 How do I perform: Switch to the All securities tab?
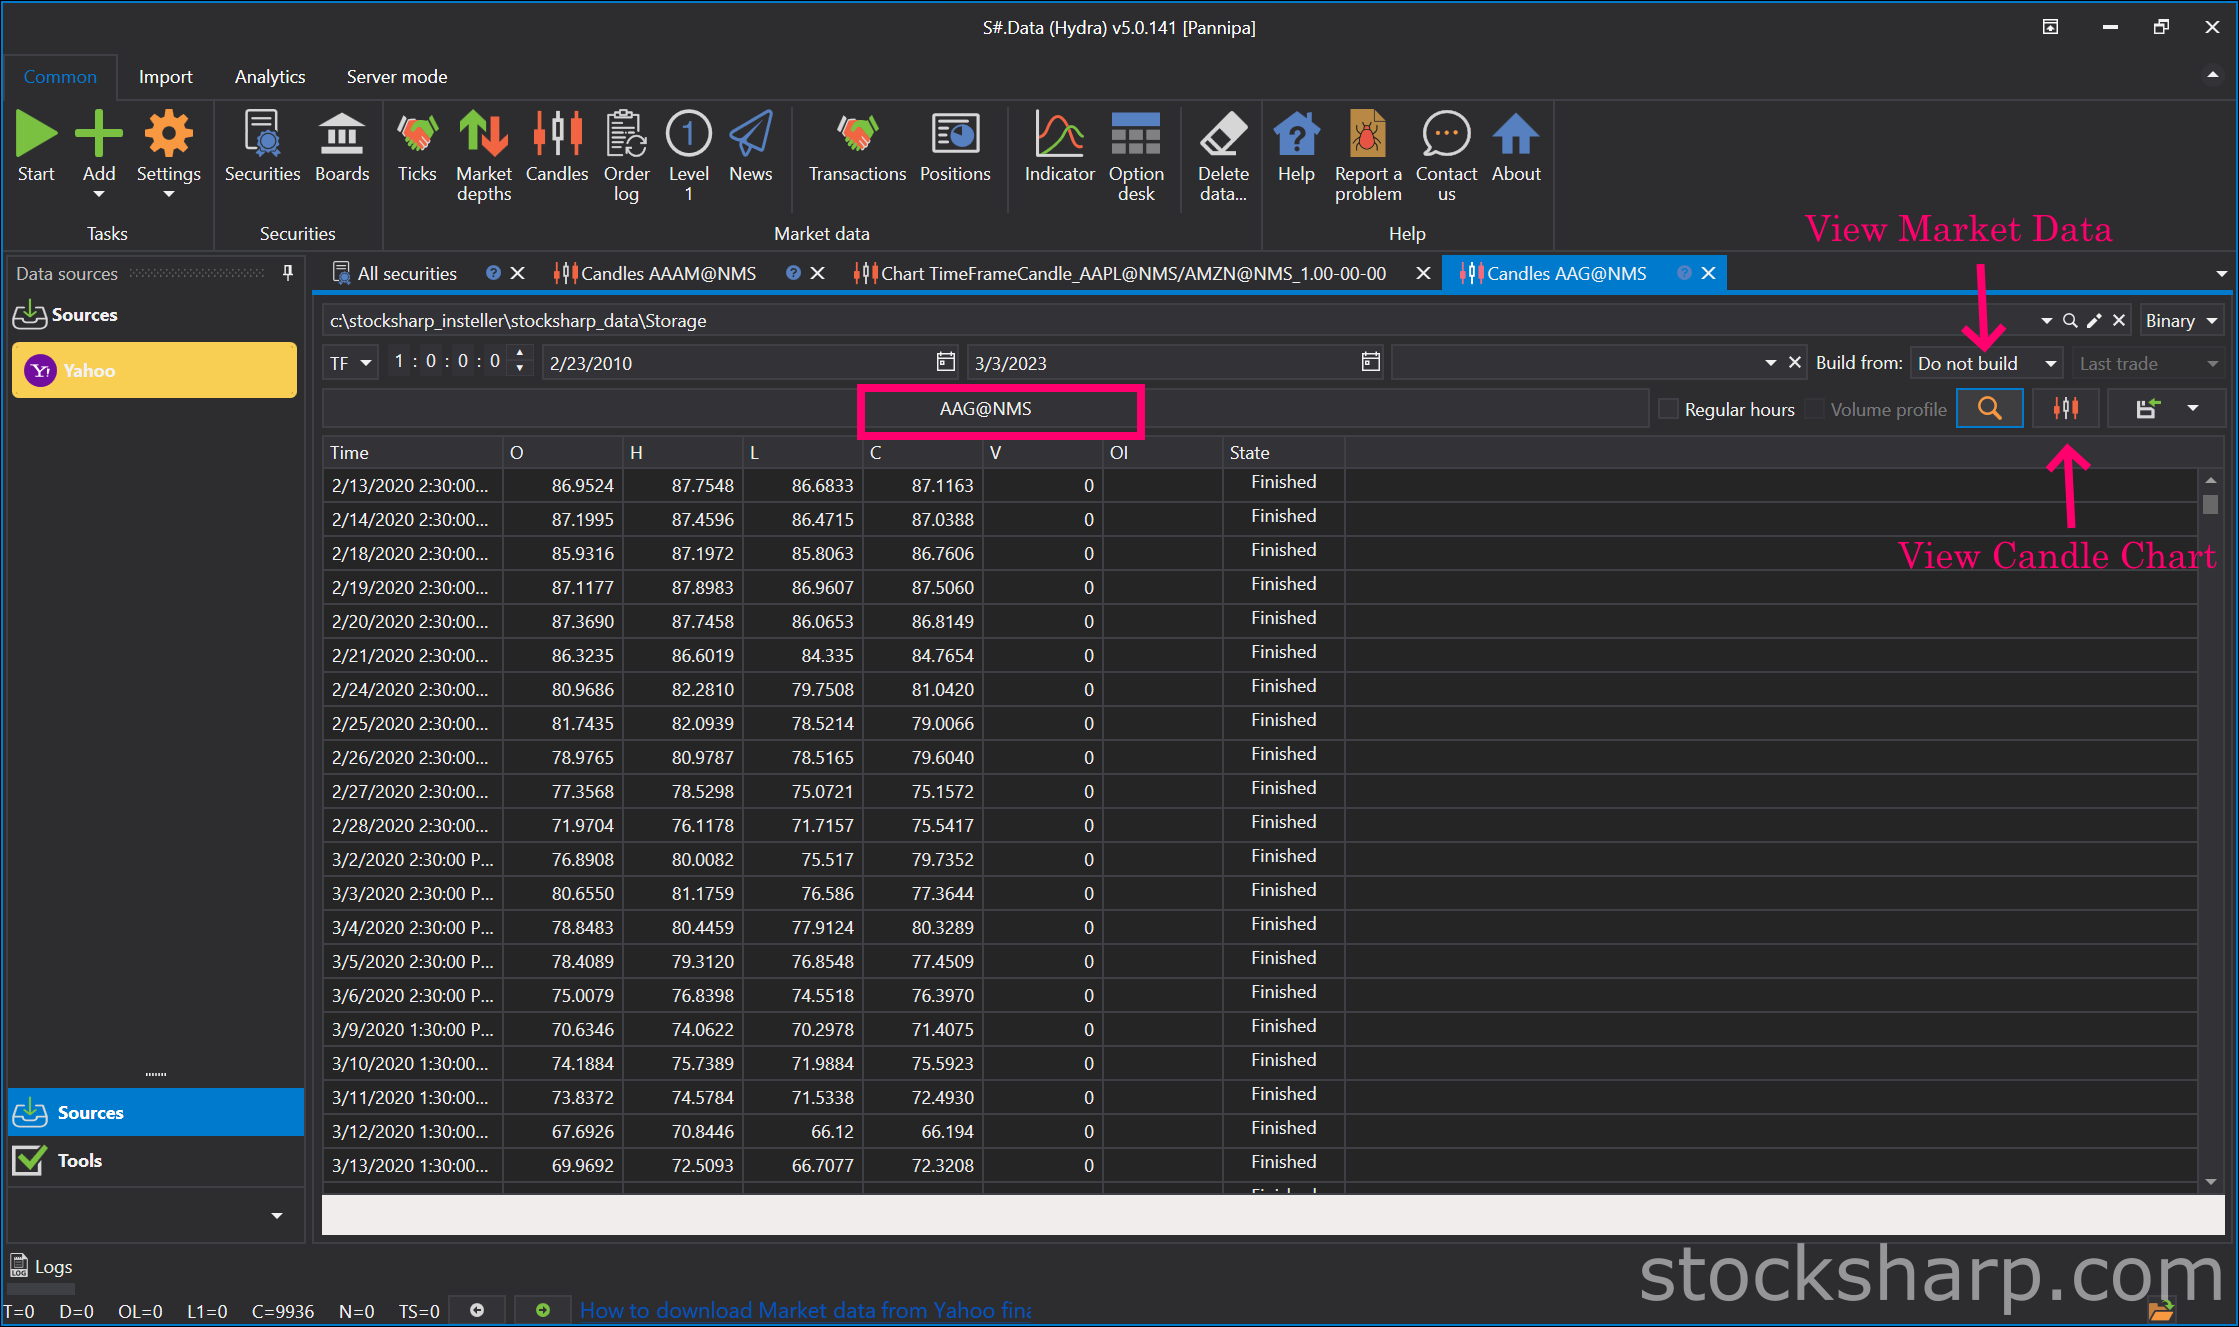[406, 273]
